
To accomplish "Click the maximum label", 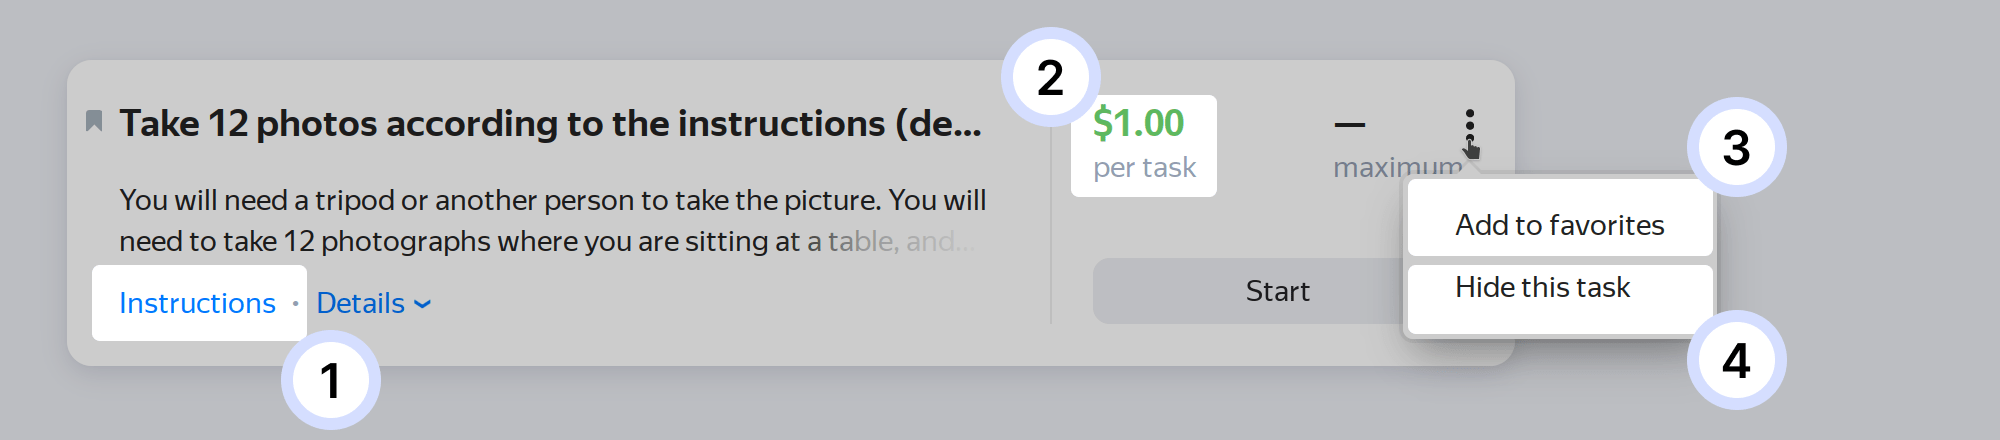I will (x=1397, y=167).
